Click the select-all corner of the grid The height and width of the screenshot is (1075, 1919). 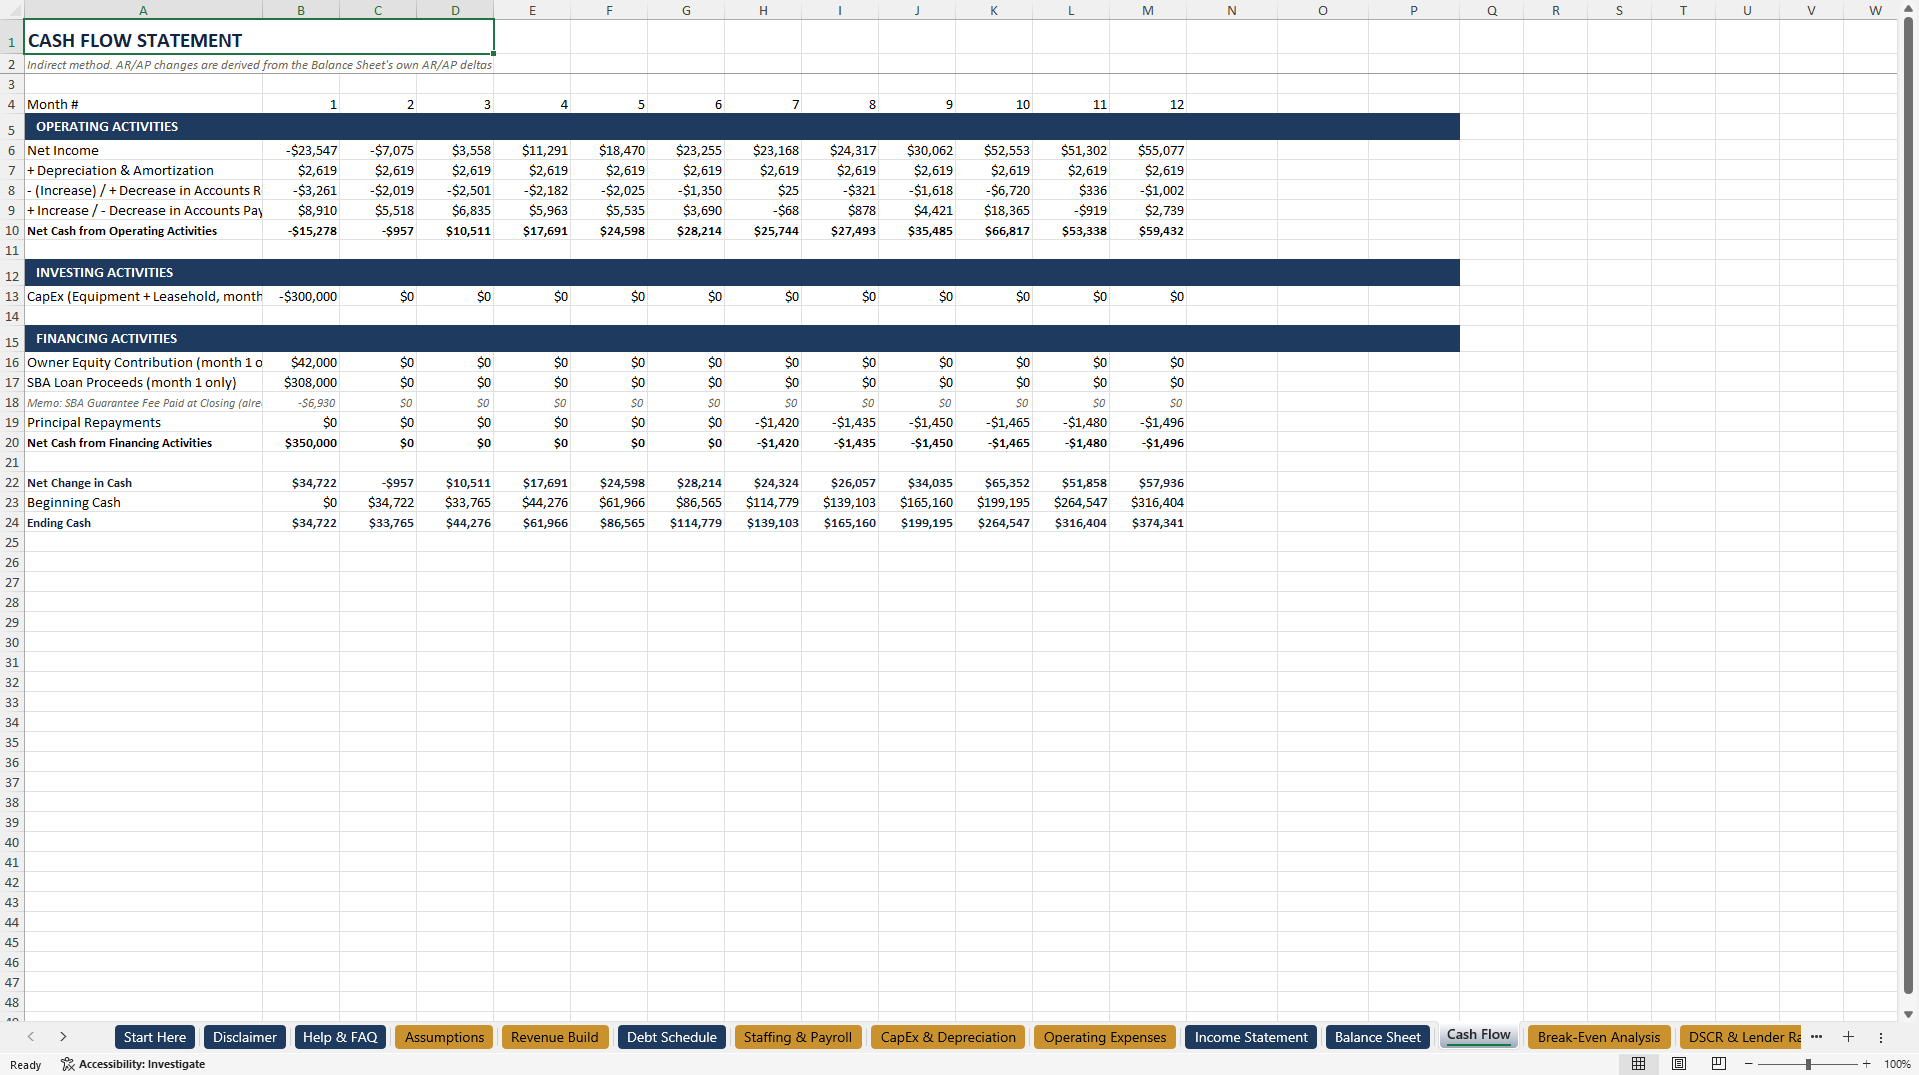point(11,10)
